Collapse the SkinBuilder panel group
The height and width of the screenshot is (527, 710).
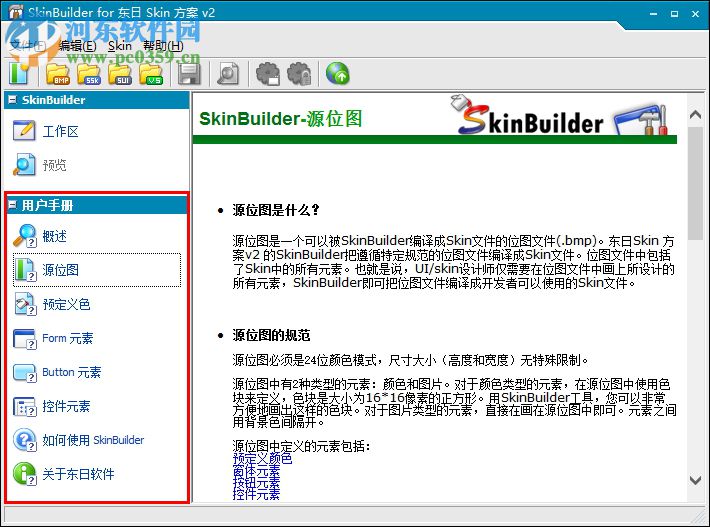coord(13,100)
